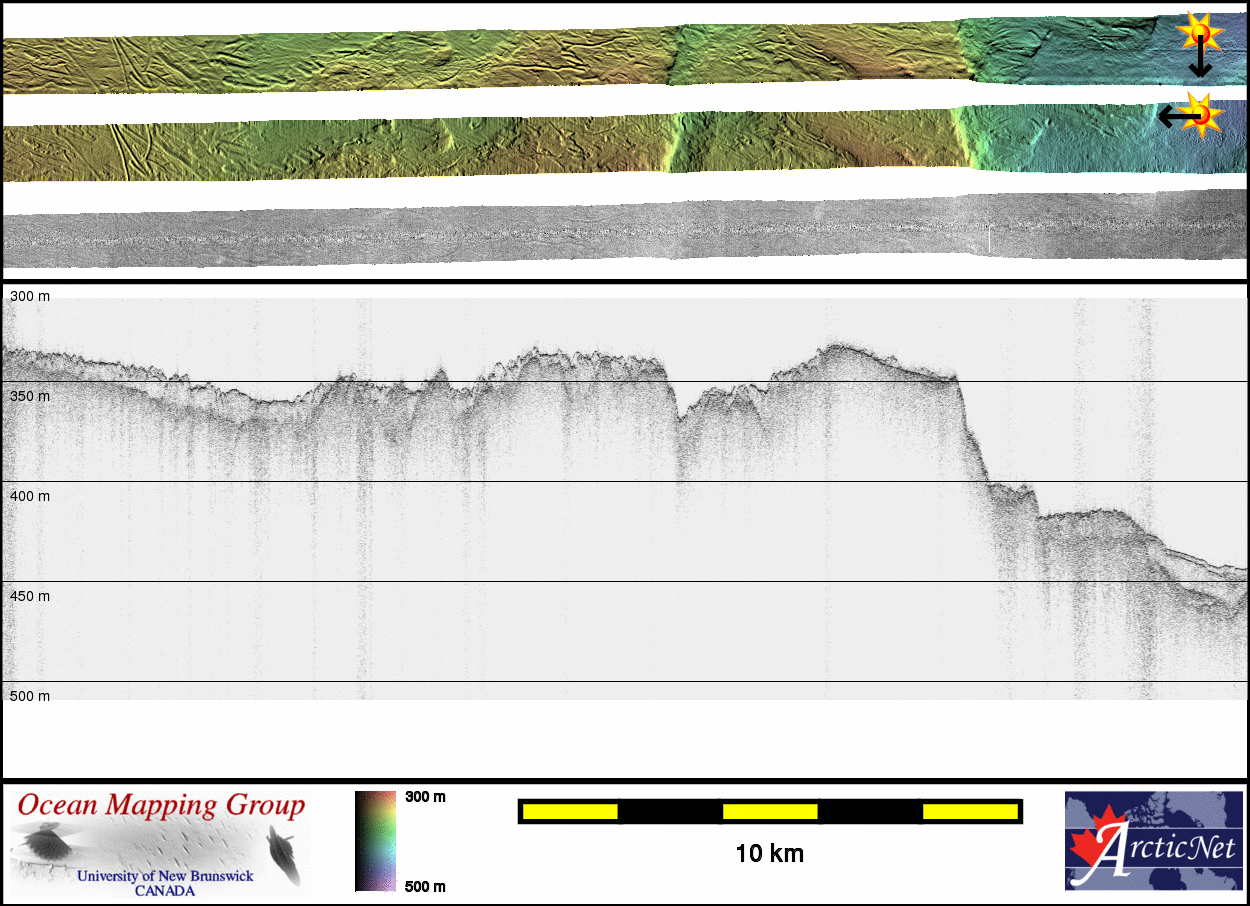Viewport: 1250px width, 906px height.
Task: Click the white vertical marker in backscatter strip
Action: tap(989, 240)
